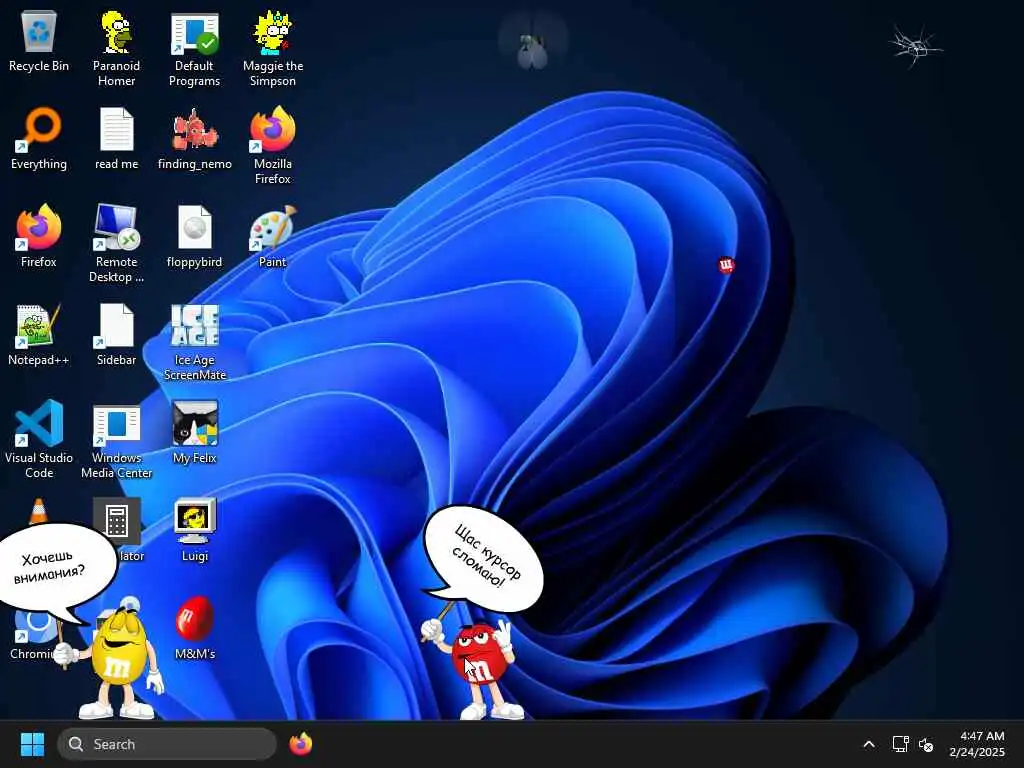Open Windows Media Center shortcut

pyautogui.click(x=116, y=440)
